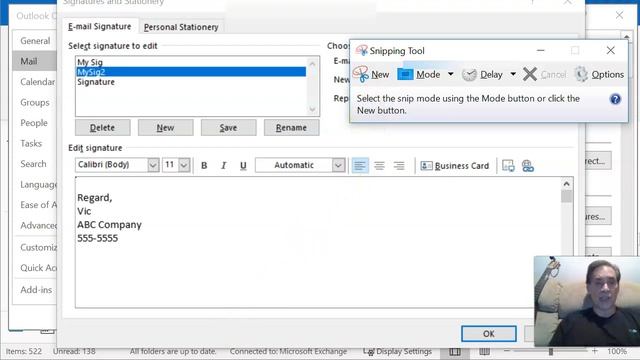Image resolution: width=640 pixels, height=360 pixels.
Task: Click the New signature button
Action: [x=165, y=128]
